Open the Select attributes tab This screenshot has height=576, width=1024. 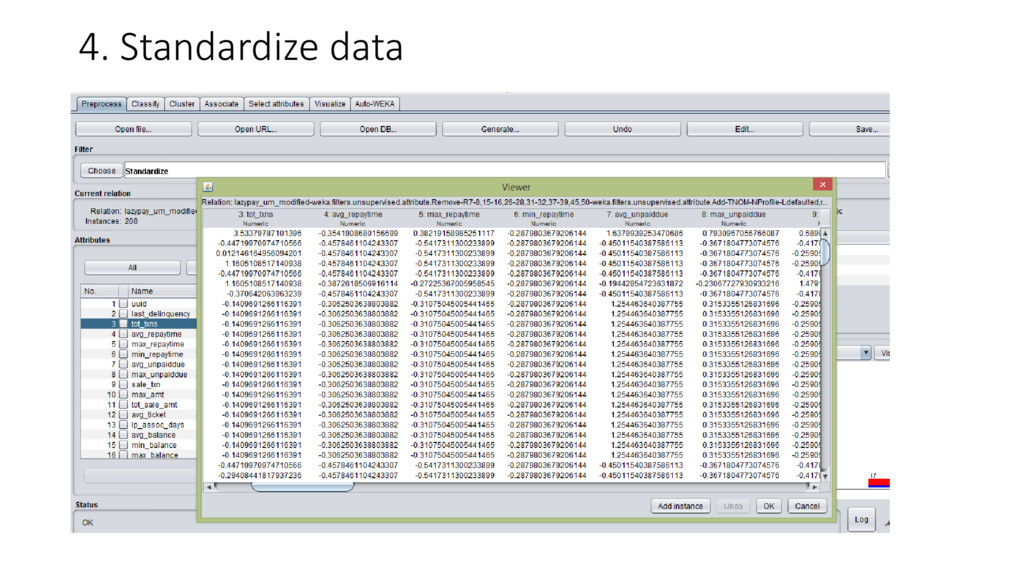[x=276, y=104]
